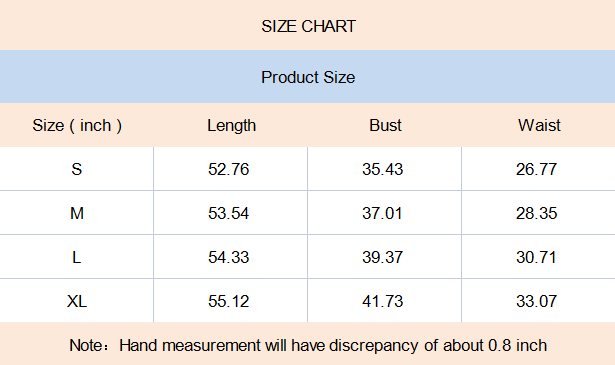Click the 26.77 waist cell
The height and width of the screenshot is (365, 615).
pos(536,169)
